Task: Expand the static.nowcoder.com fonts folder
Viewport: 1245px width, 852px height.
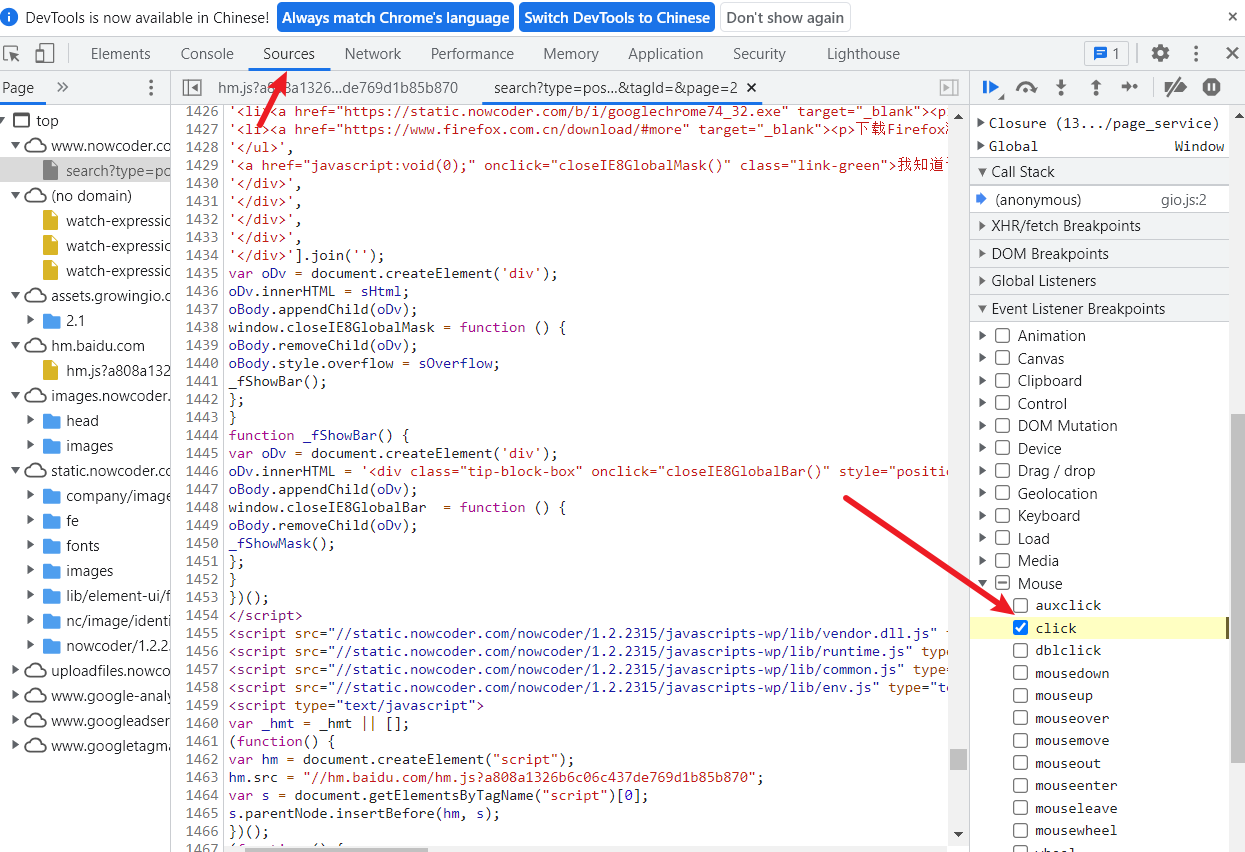Action: point(31,546)
